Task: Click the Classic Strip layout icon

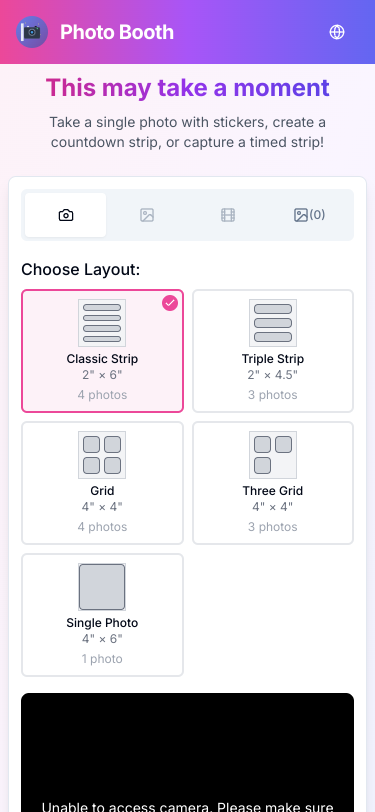Action: tap(102, 323)
